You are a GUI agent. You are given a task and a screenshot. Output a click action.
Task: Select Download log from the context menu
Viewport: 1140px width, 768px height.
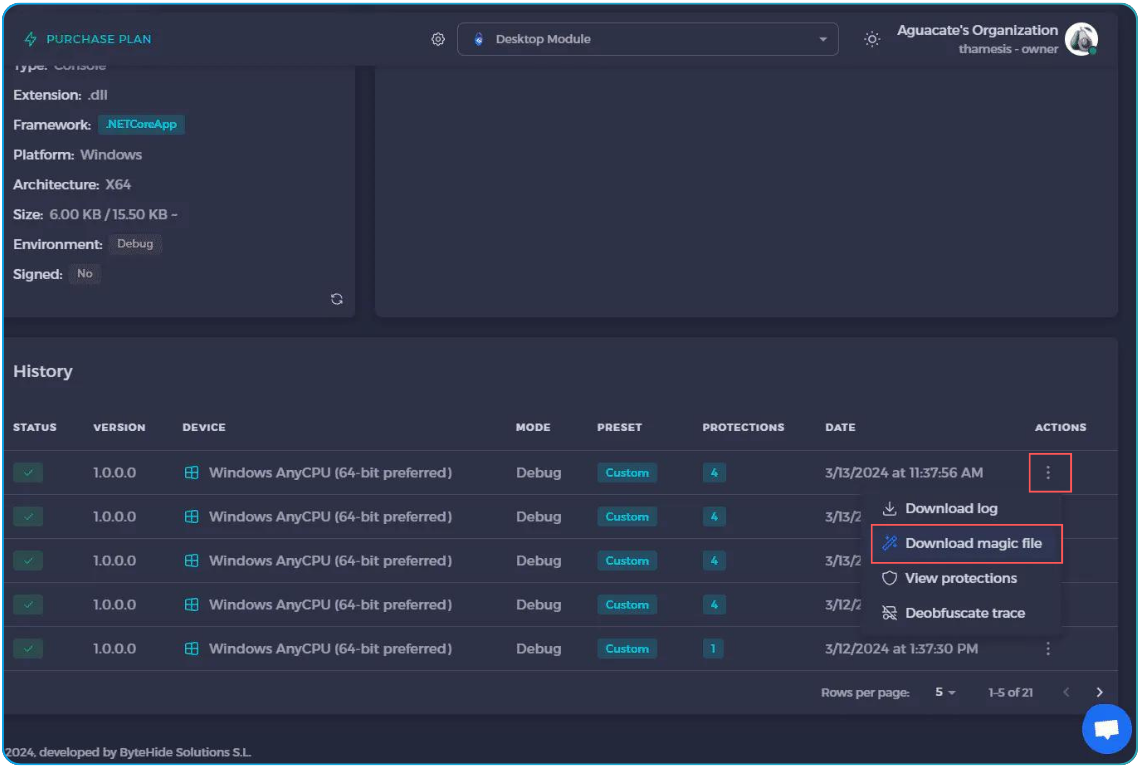coord(950,508)
